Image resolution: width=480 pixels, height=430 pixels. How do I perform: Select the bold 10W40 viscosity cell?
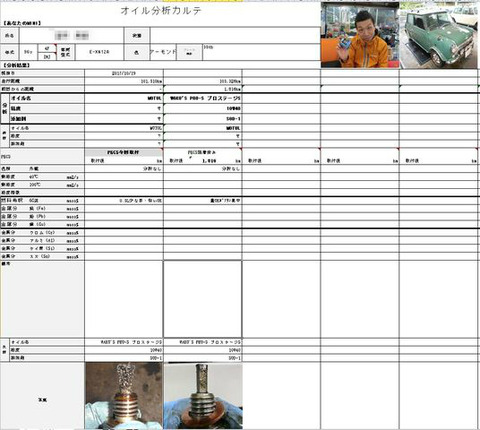pyautogui.click(x=202, y=109)
